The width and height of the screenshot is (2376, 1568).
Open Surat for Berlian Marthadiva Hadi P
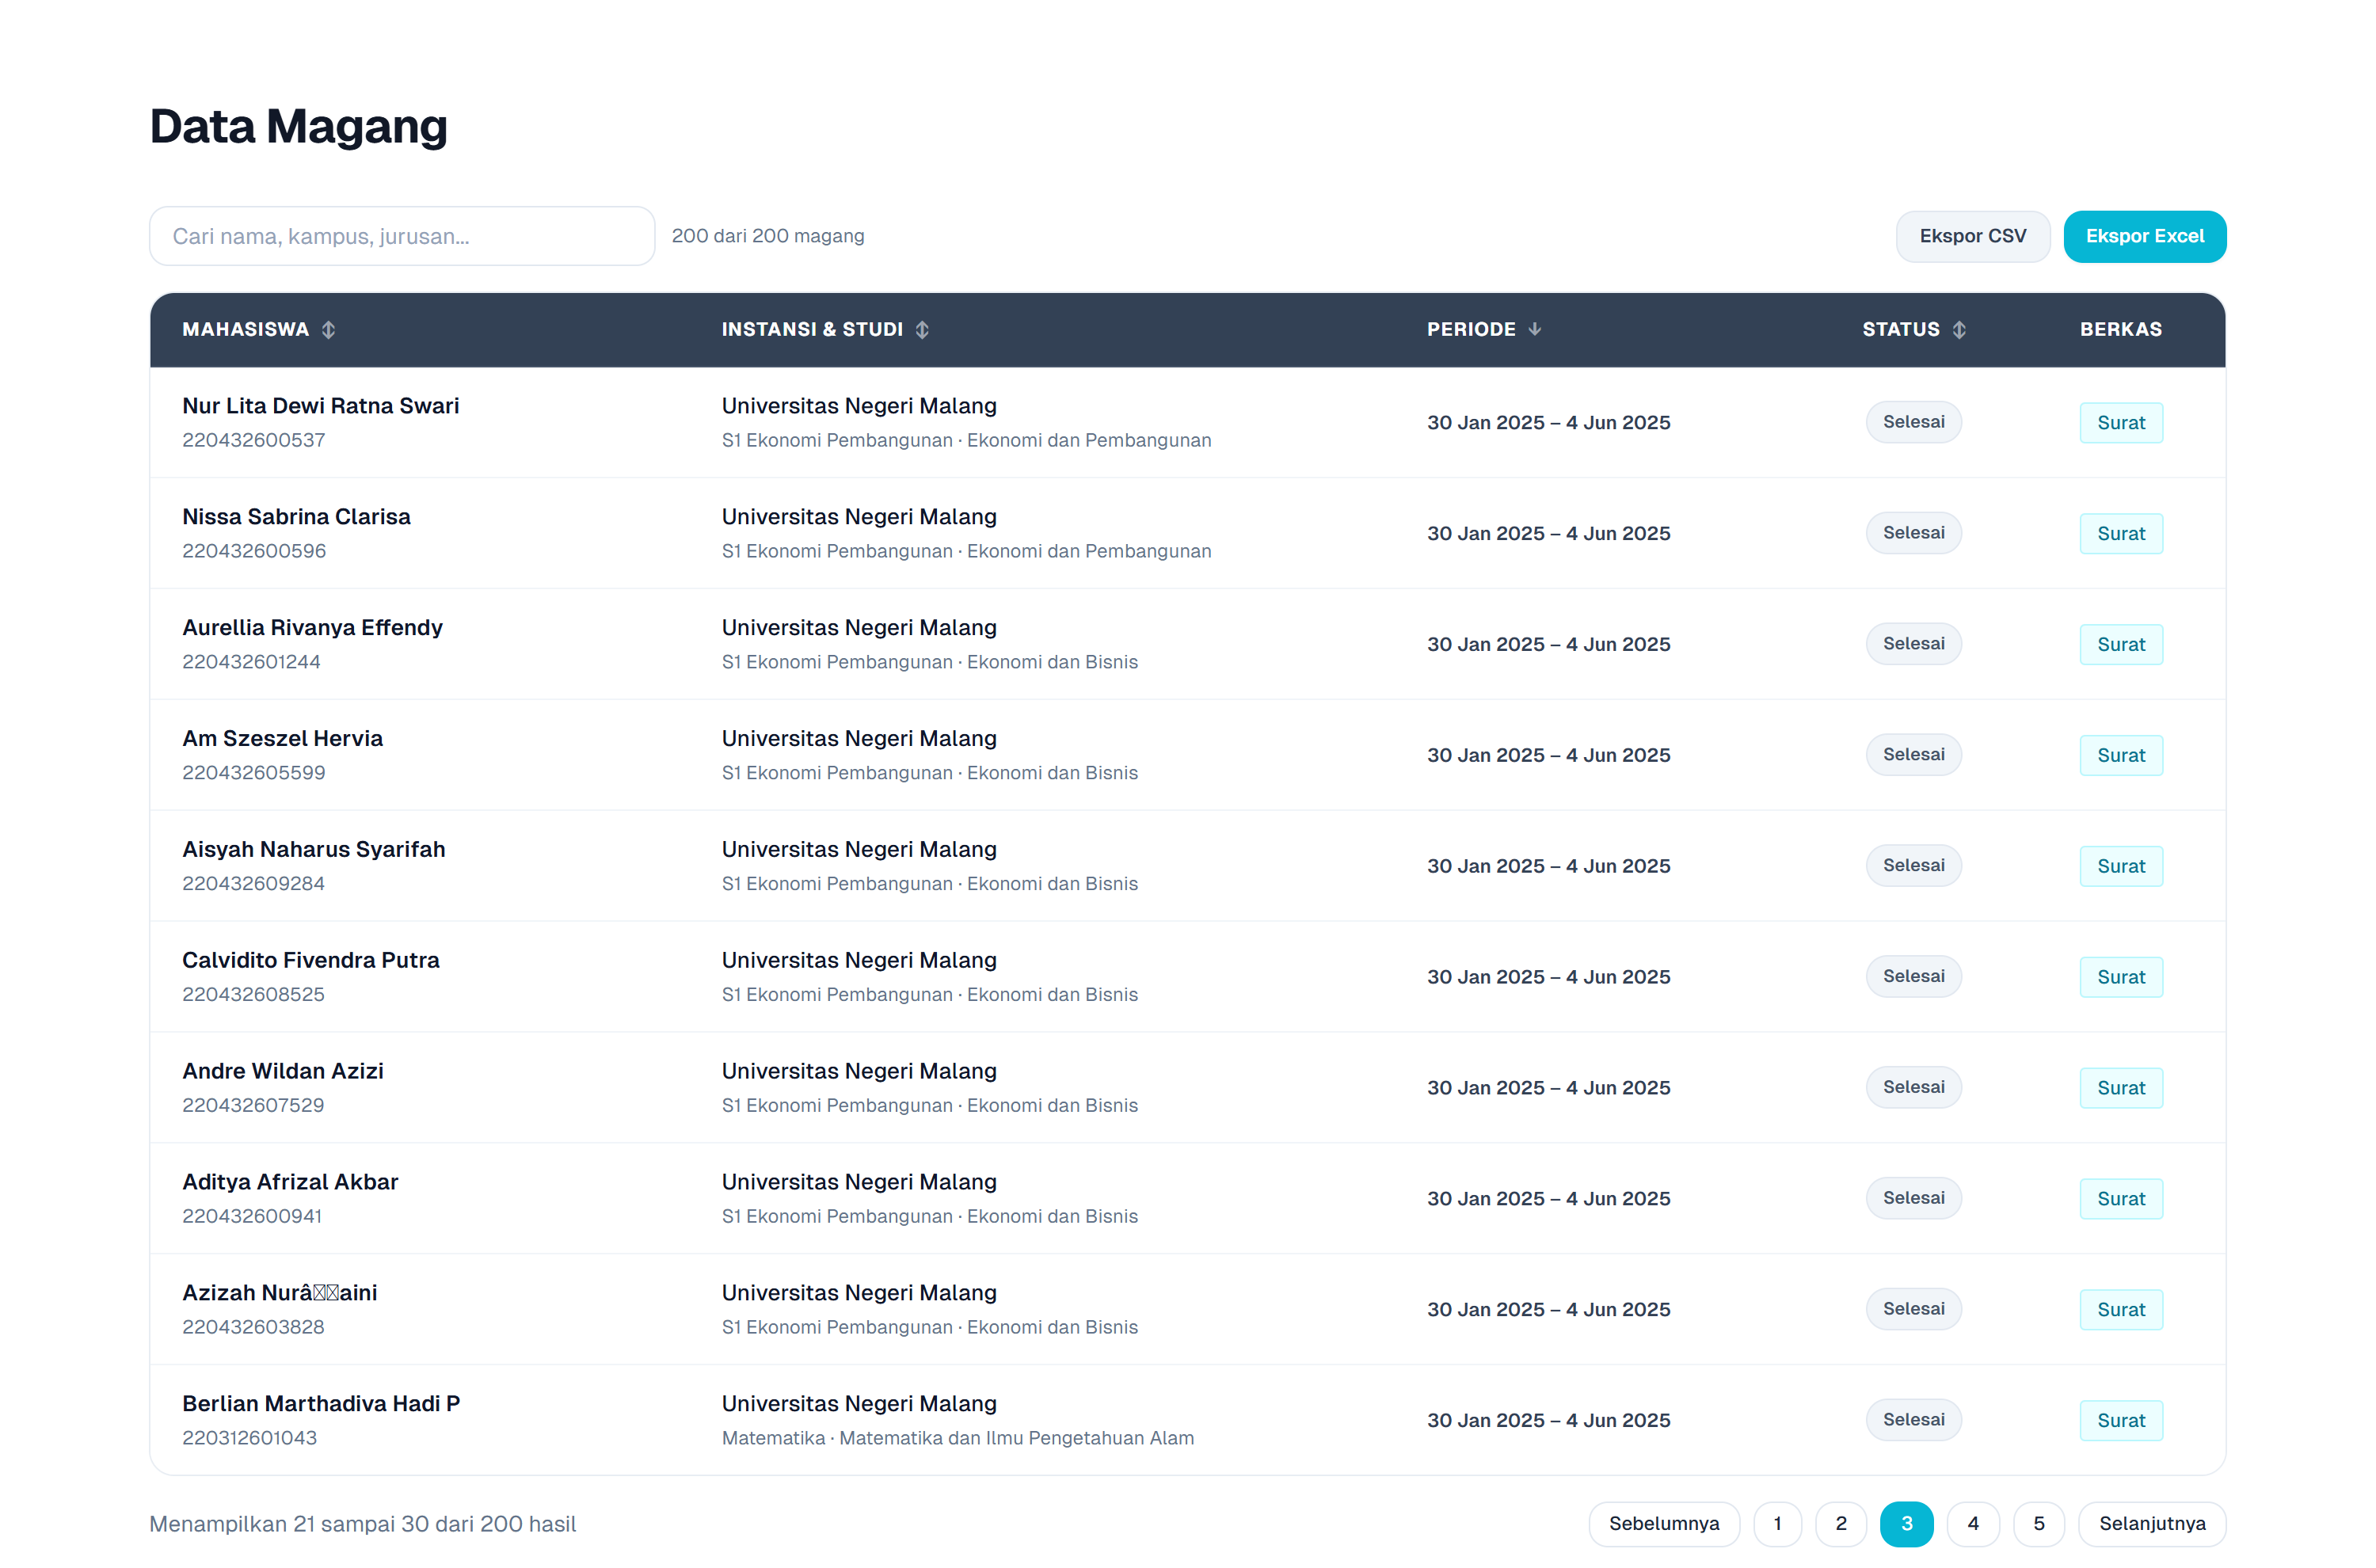pos(2121,1421)
